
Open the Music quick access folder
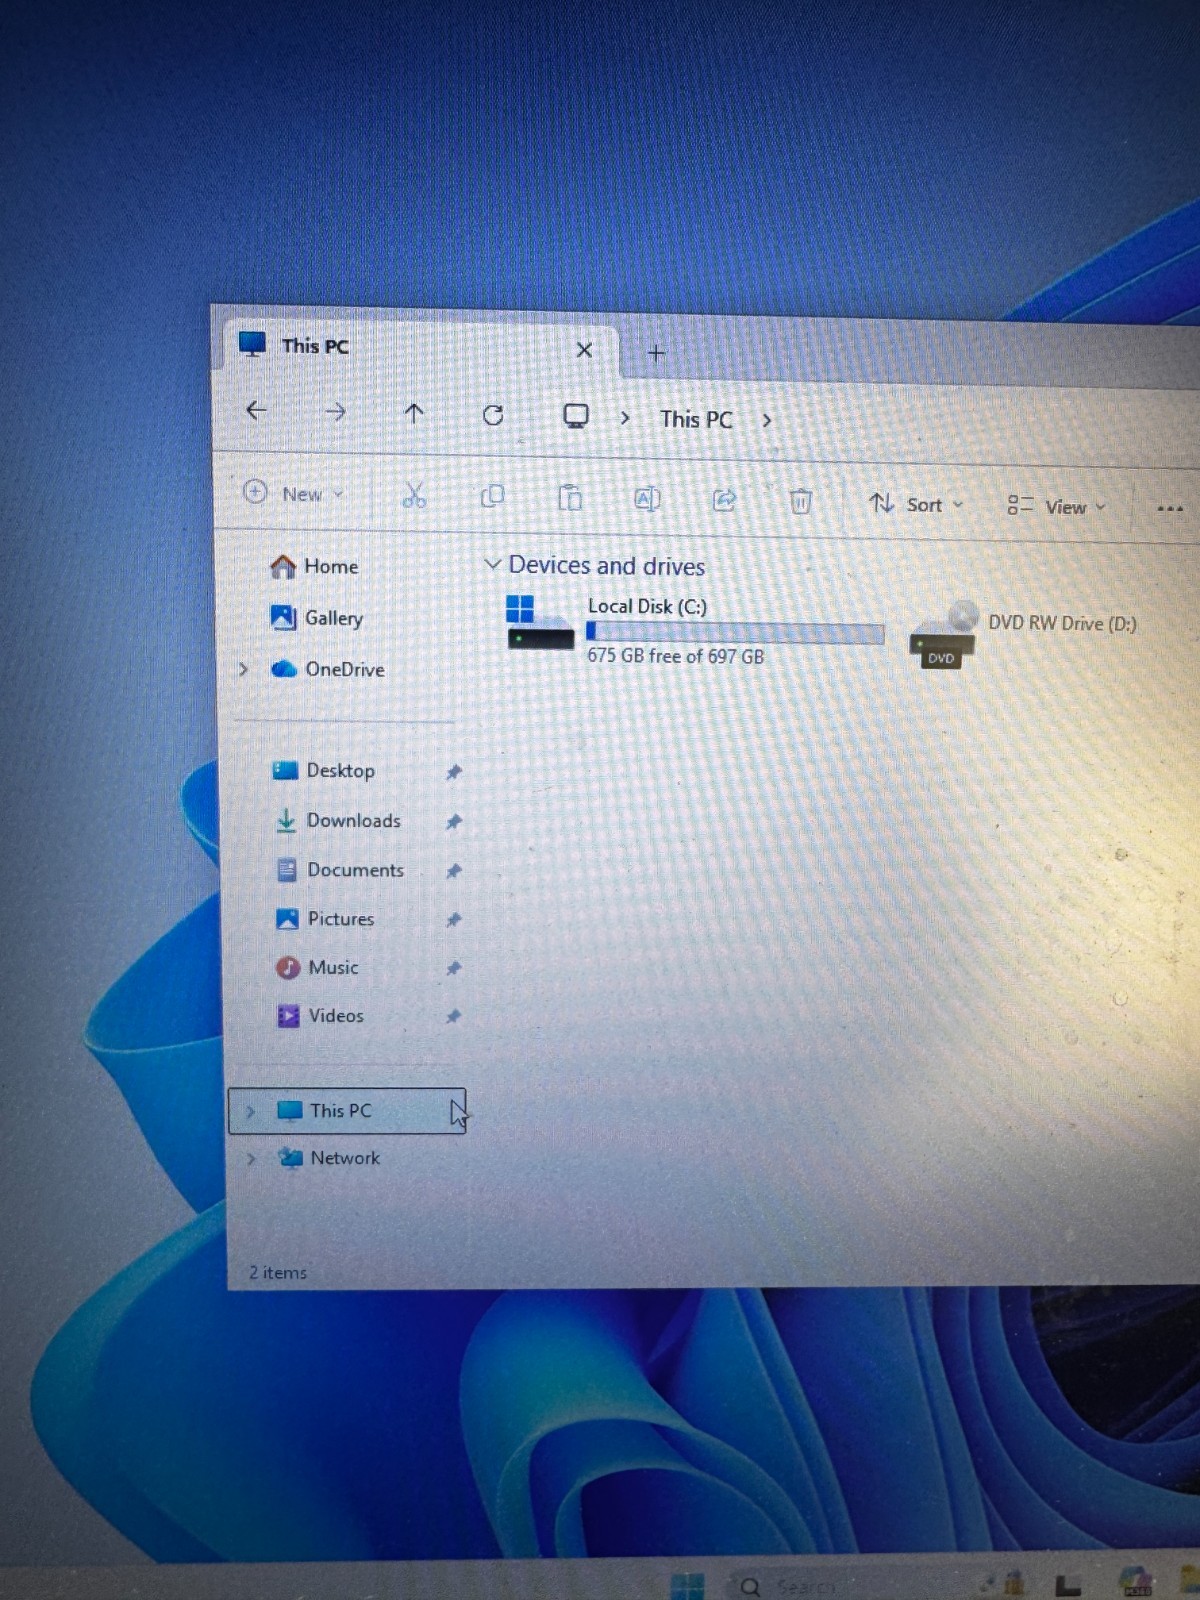[317, 967]
